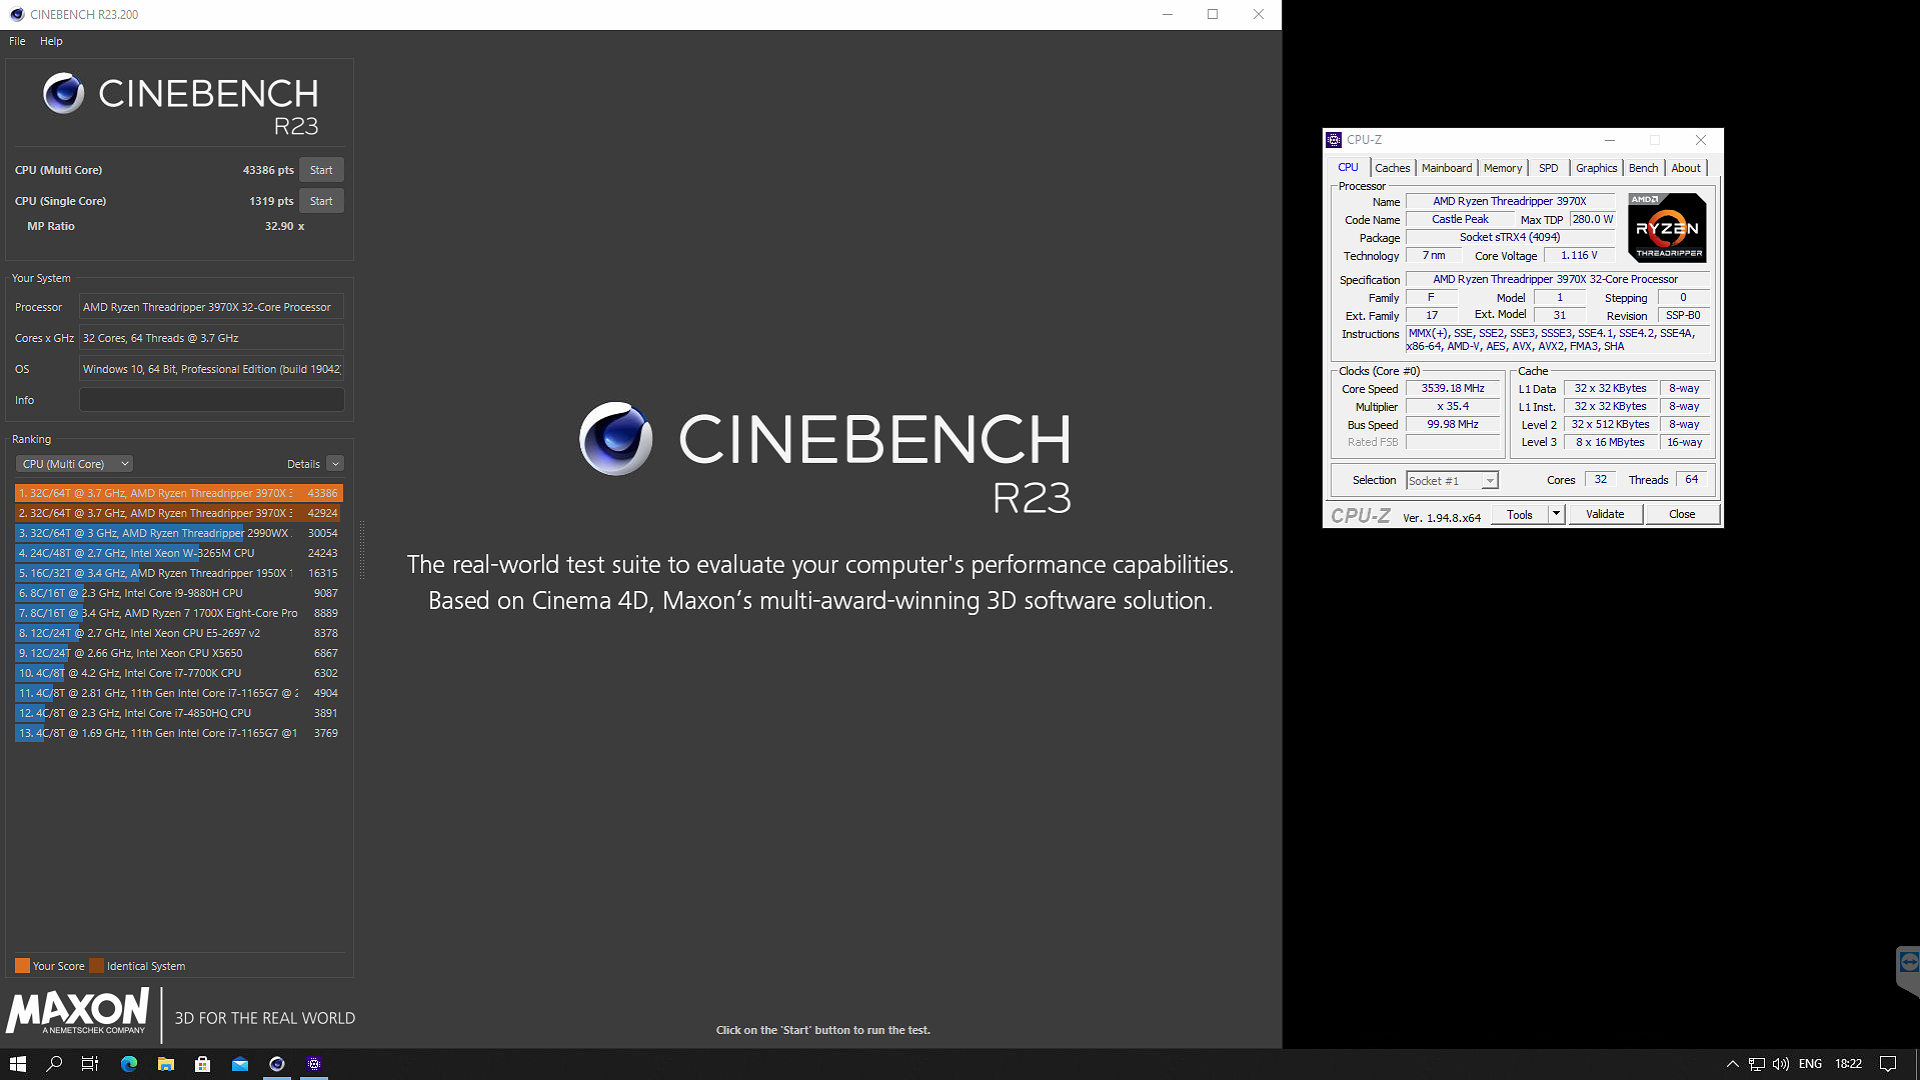This screenshot has width=1920, height=1080.
Task: Open the Mail app from the taskbar
Action: pyautogui.click(x=240, y=1064)
